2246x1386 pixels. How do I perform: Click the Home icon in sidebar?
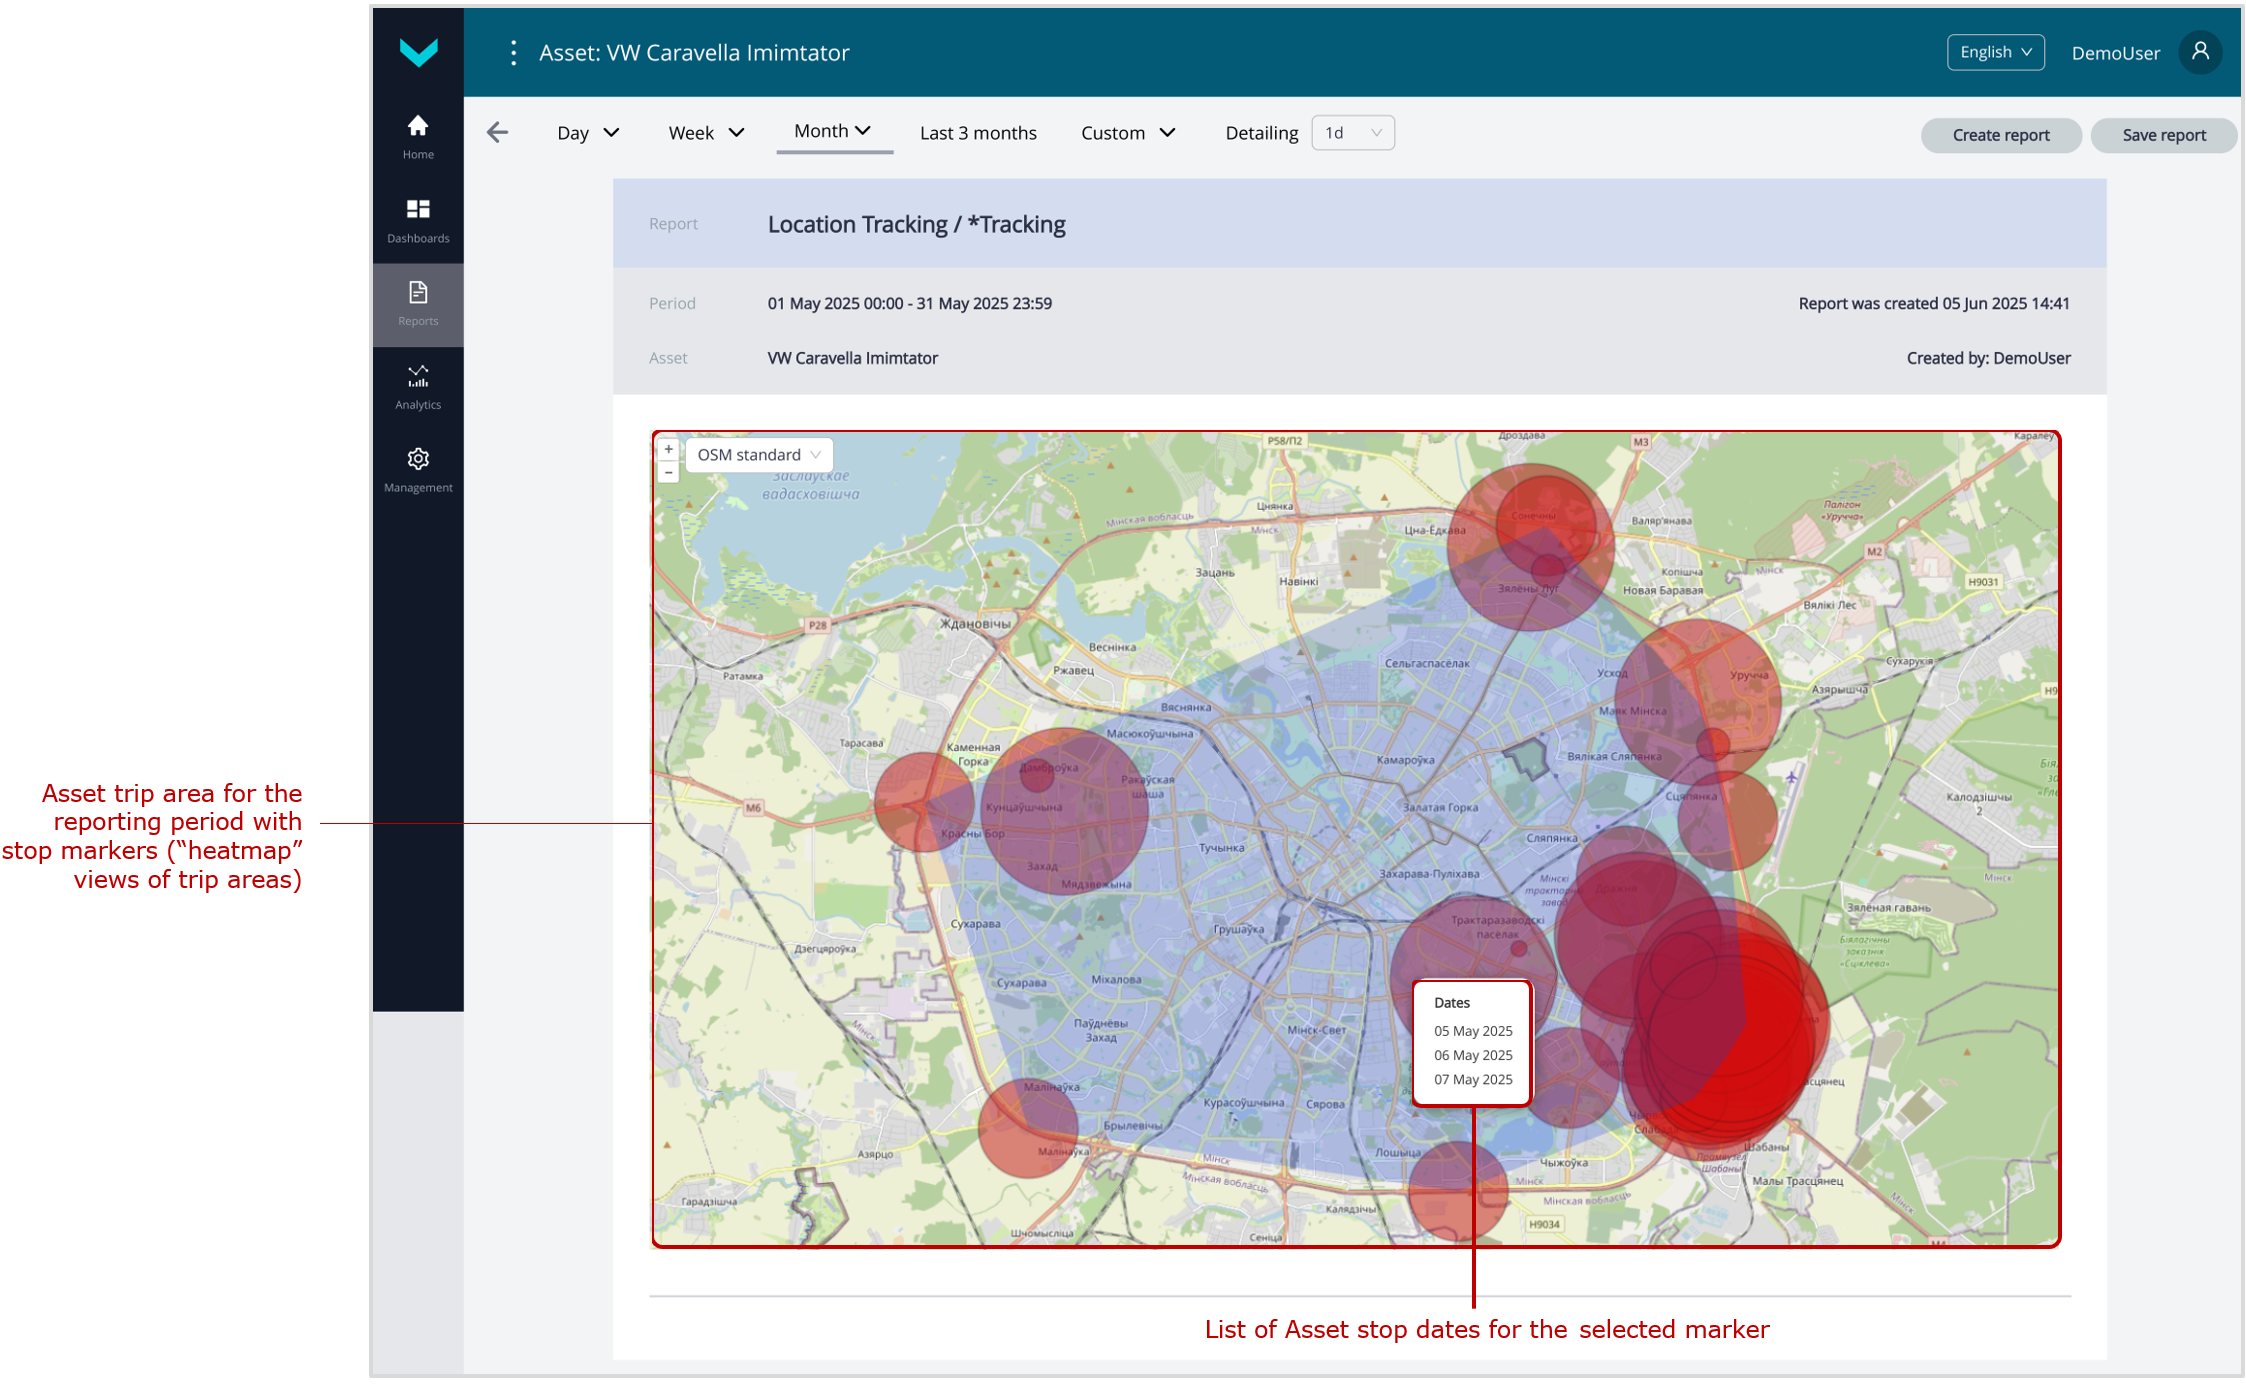click(418, 126)
